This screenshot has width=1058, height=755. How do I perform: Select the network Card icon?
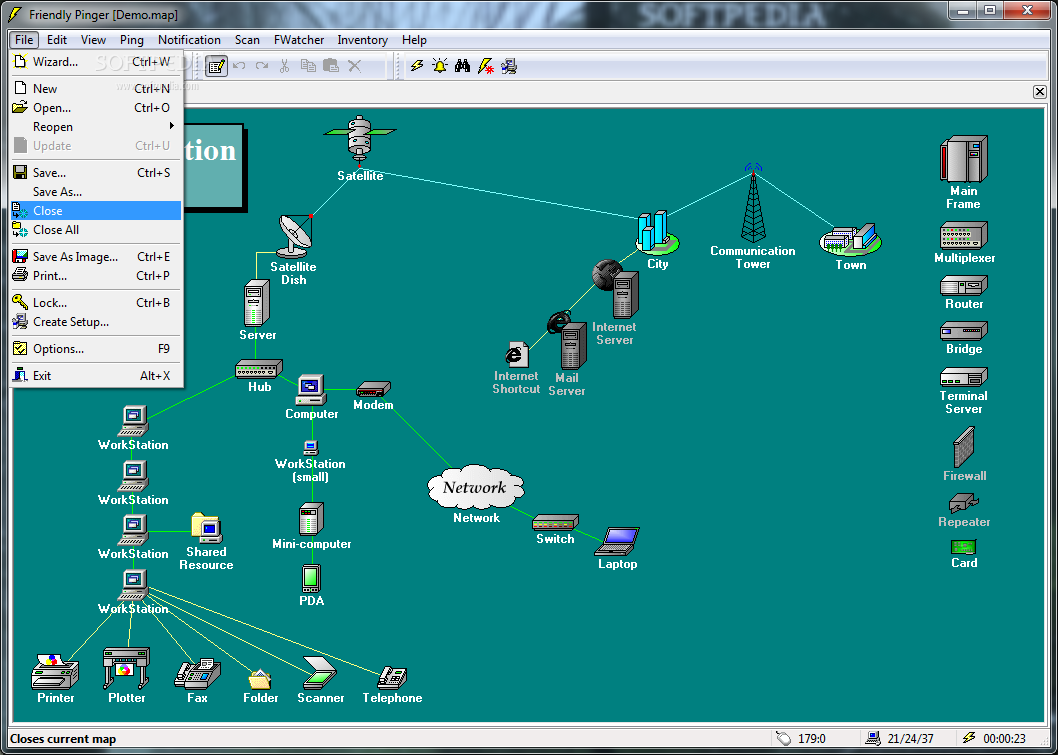[x=964, y=547]
